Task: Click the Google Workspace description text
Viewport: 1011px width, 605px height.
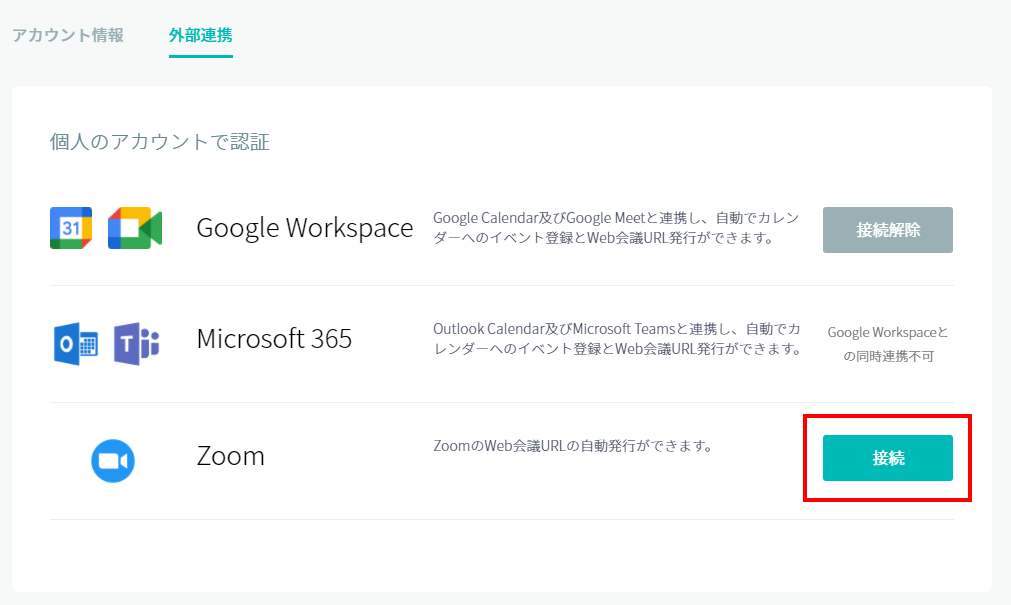Action: coord(616,228)
